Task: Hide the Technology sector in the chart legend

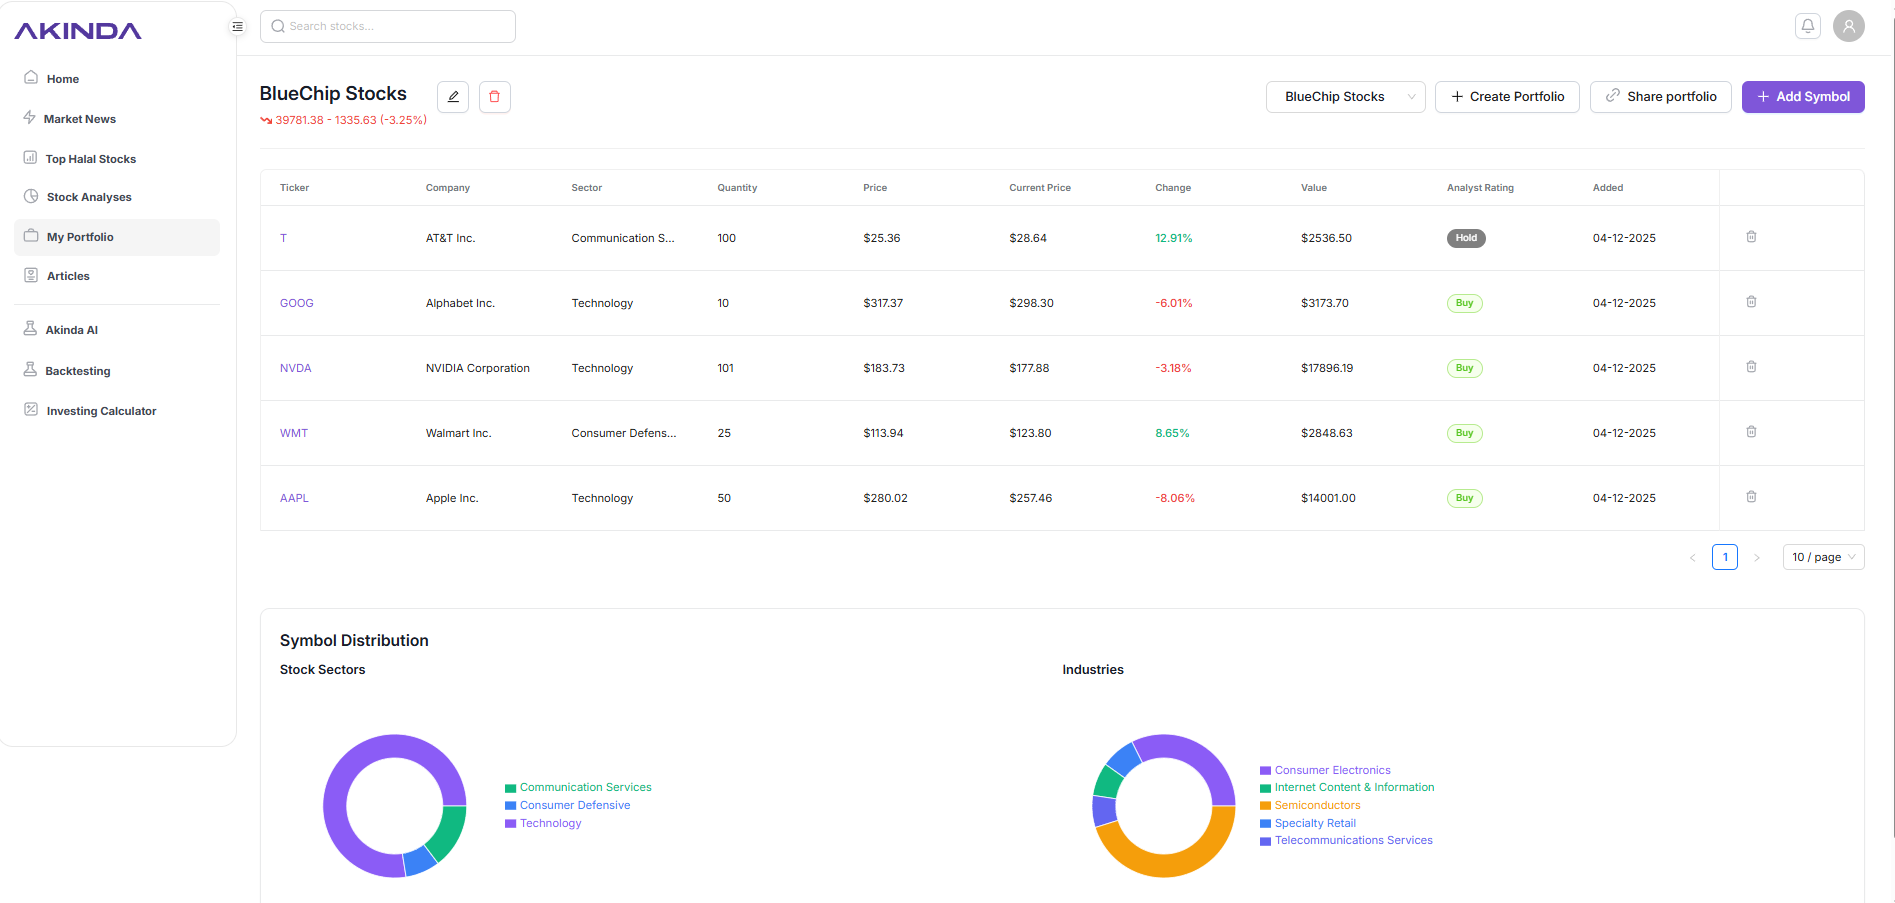Action: click(550, 823)
